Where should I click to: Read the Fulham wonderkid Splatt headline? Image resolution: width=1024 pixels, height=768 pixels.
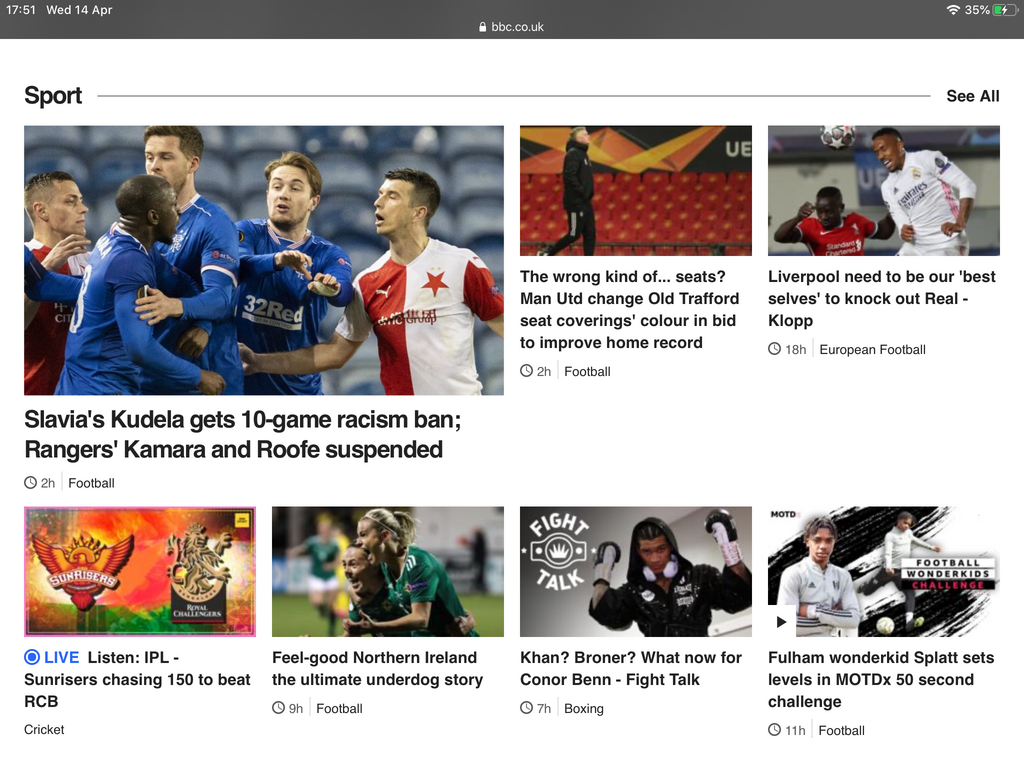pyautogui.click(x=881, y=679)
